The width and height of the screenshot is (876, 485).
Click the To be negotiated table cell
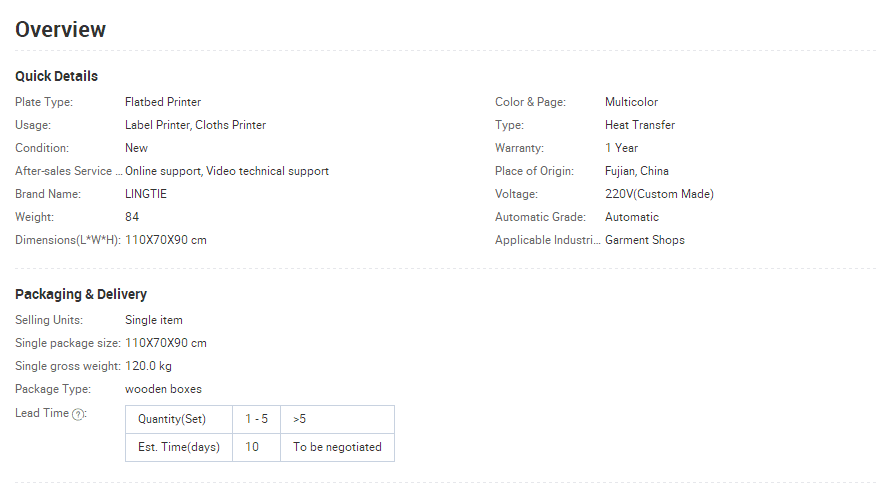[337, 447]
